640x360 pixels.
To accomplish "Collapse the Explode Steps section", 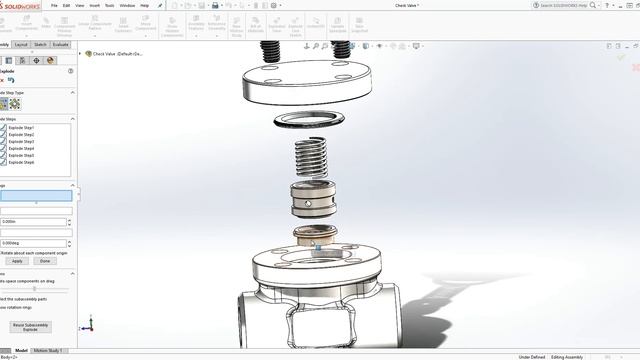I will tap(73, 119).
